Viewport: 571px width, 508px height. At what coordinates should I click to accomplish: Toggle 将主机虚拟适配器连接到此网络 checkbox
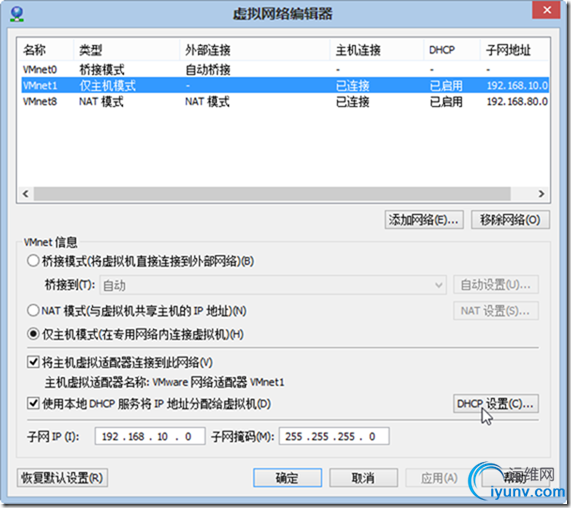pos(33,362)
